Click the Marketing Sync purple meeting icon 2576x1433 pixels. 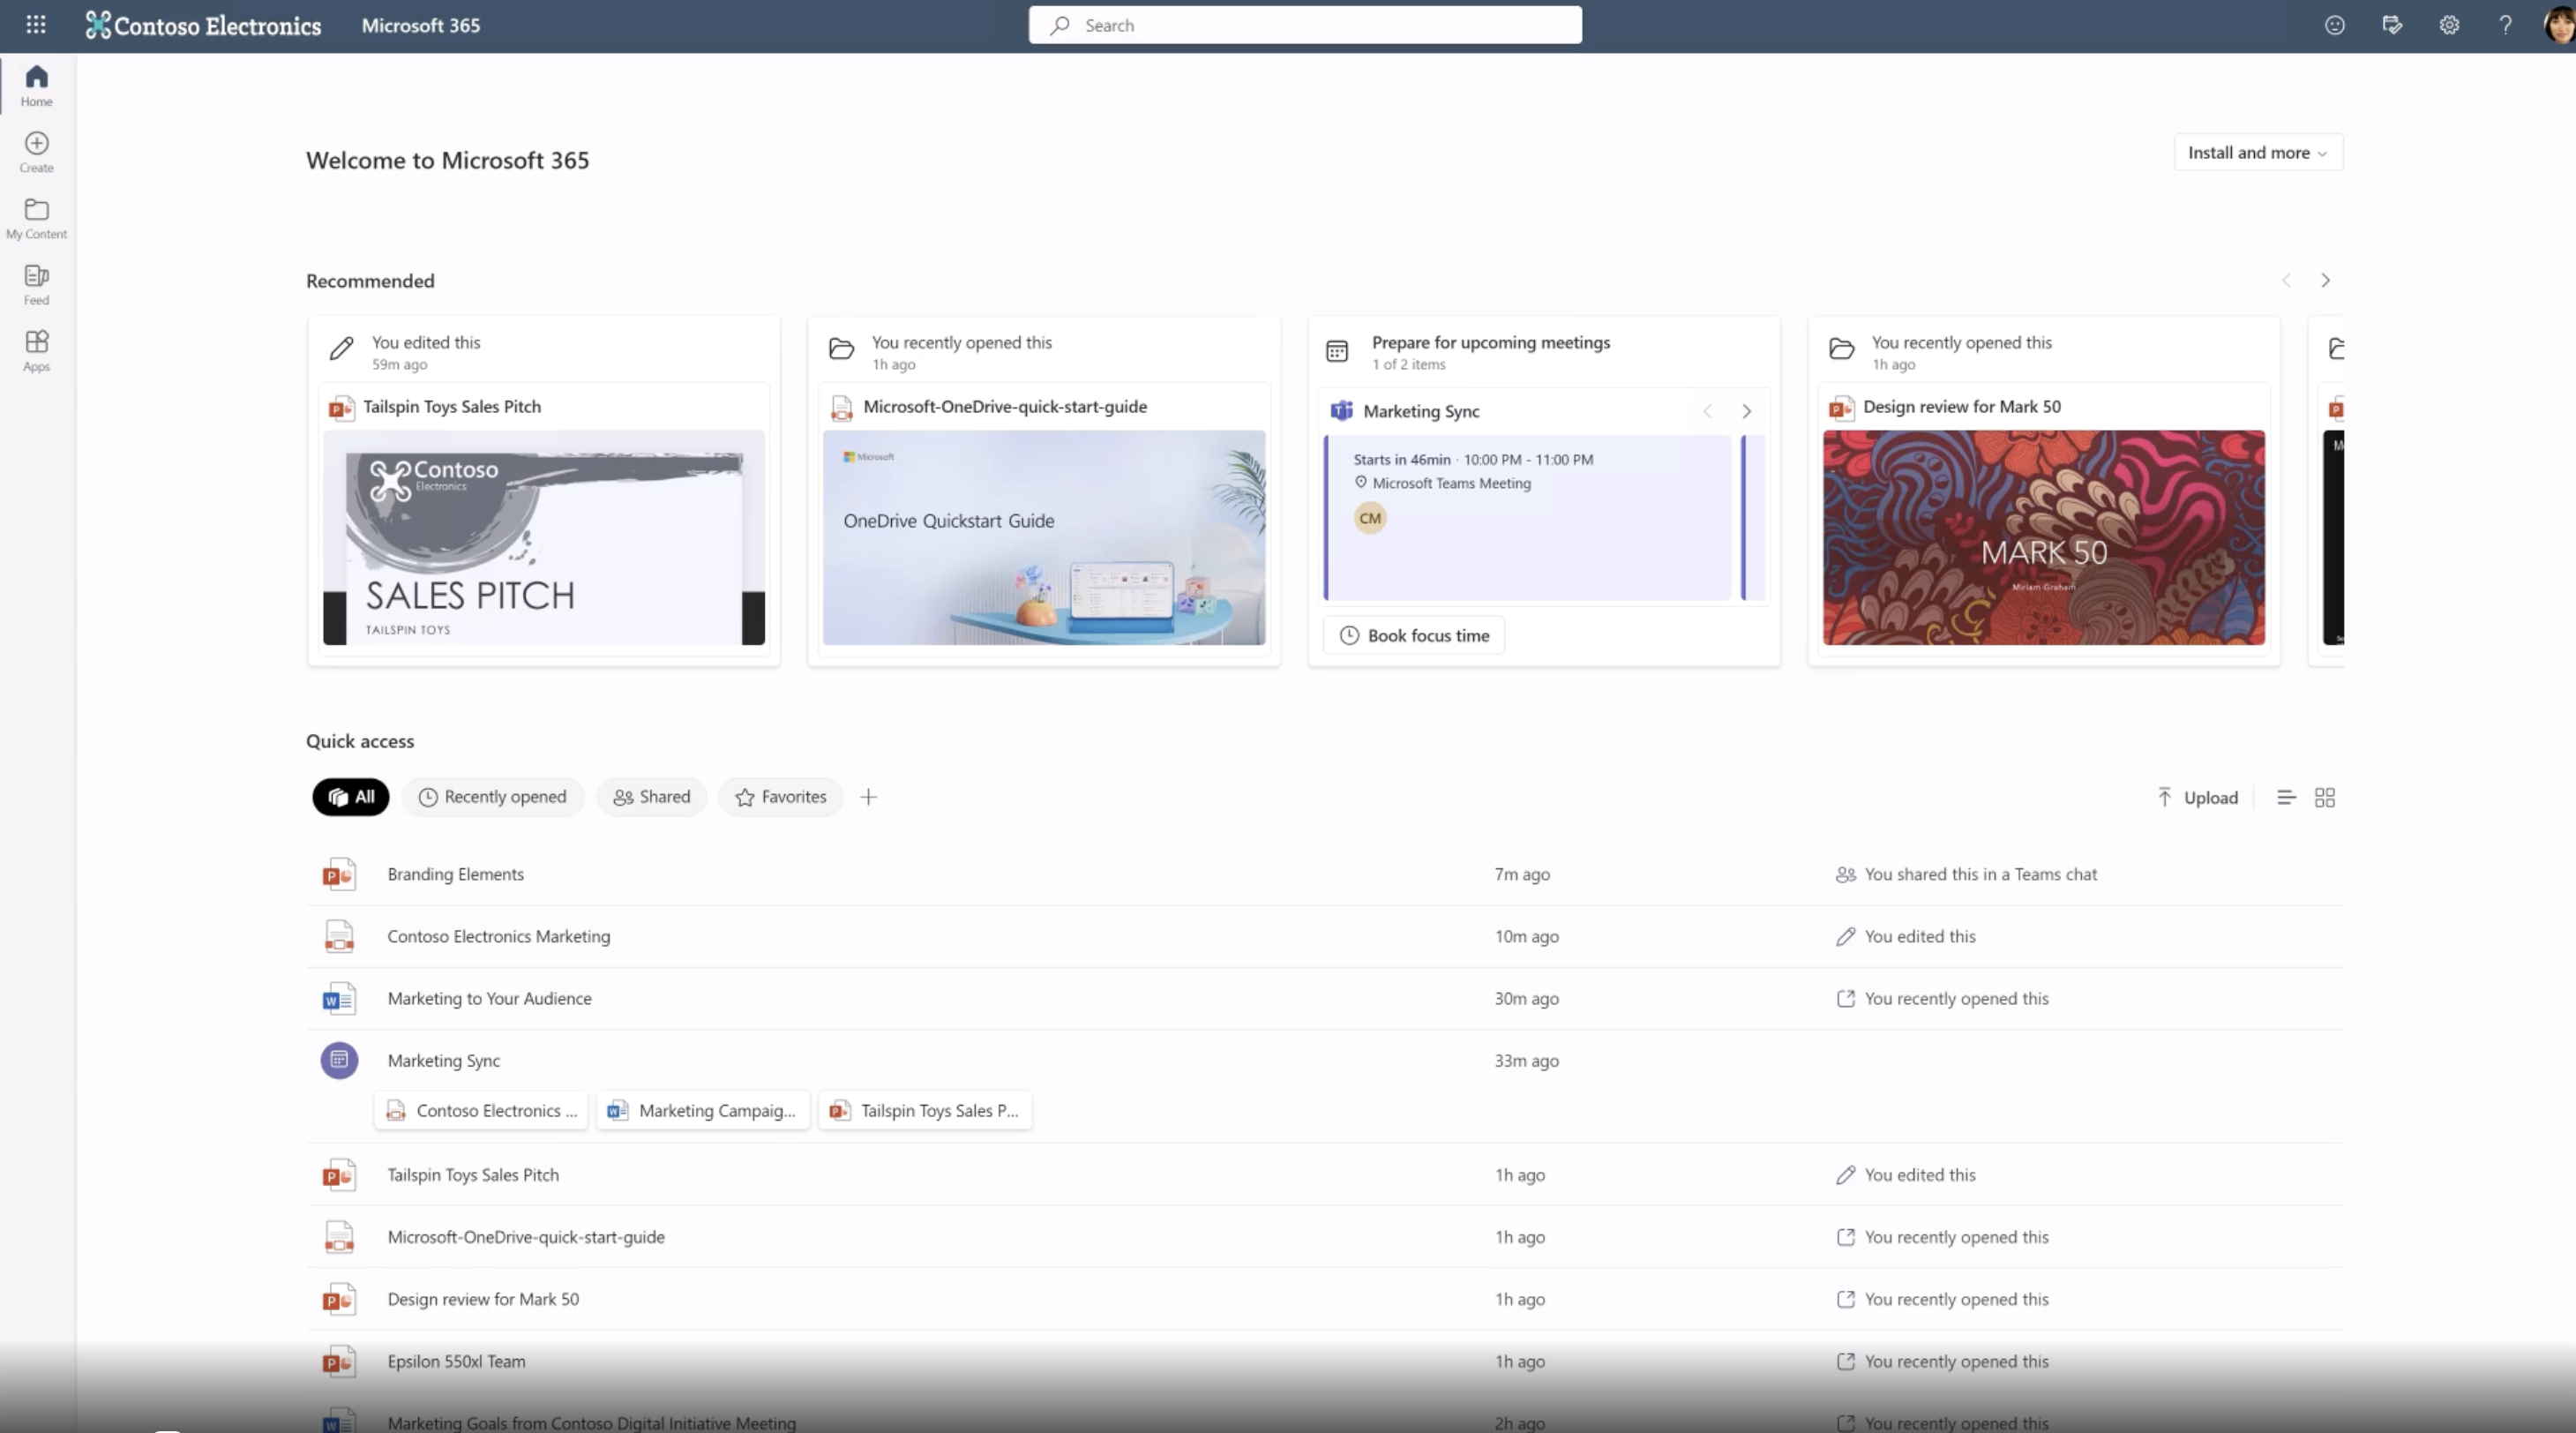[x=339, y=1060]
